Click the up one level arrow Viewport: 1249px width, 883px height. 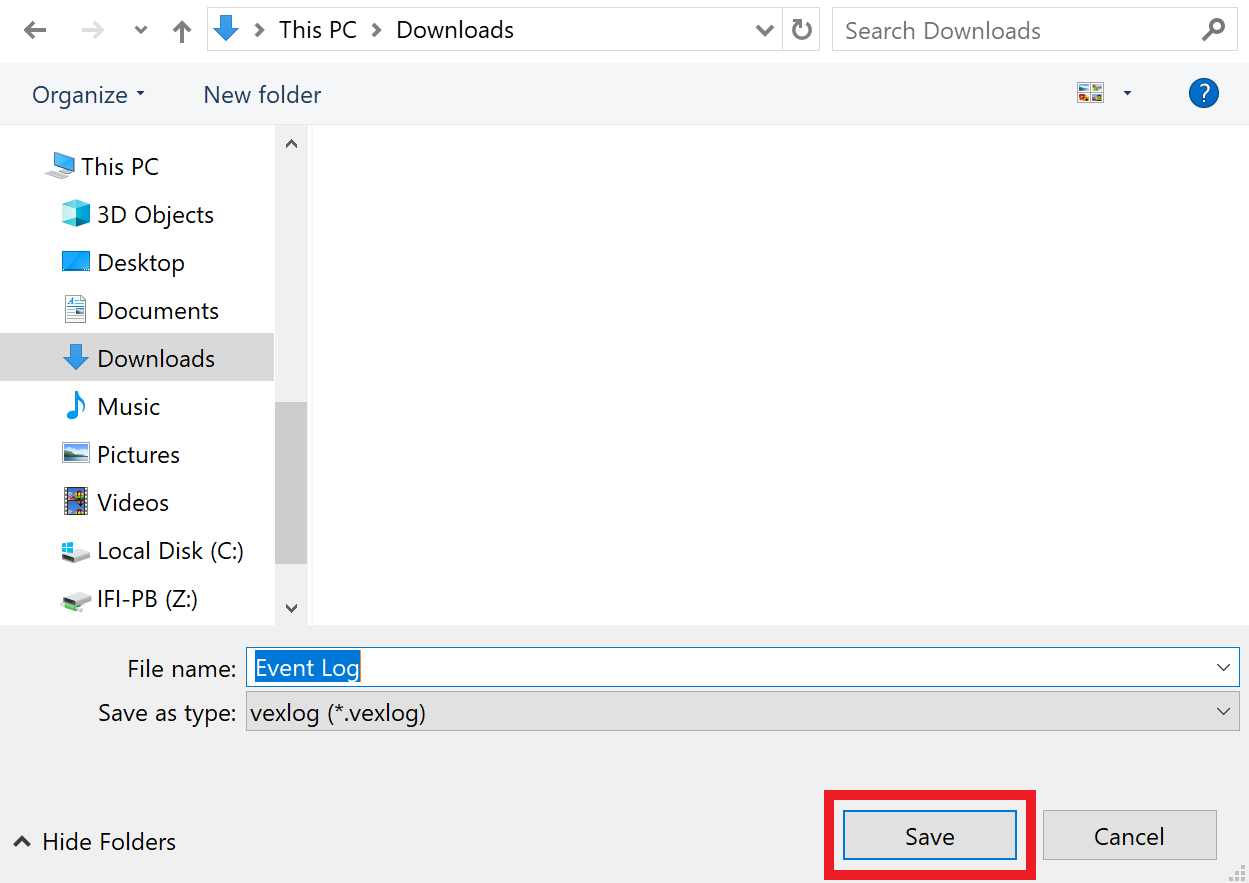point(181,30)
